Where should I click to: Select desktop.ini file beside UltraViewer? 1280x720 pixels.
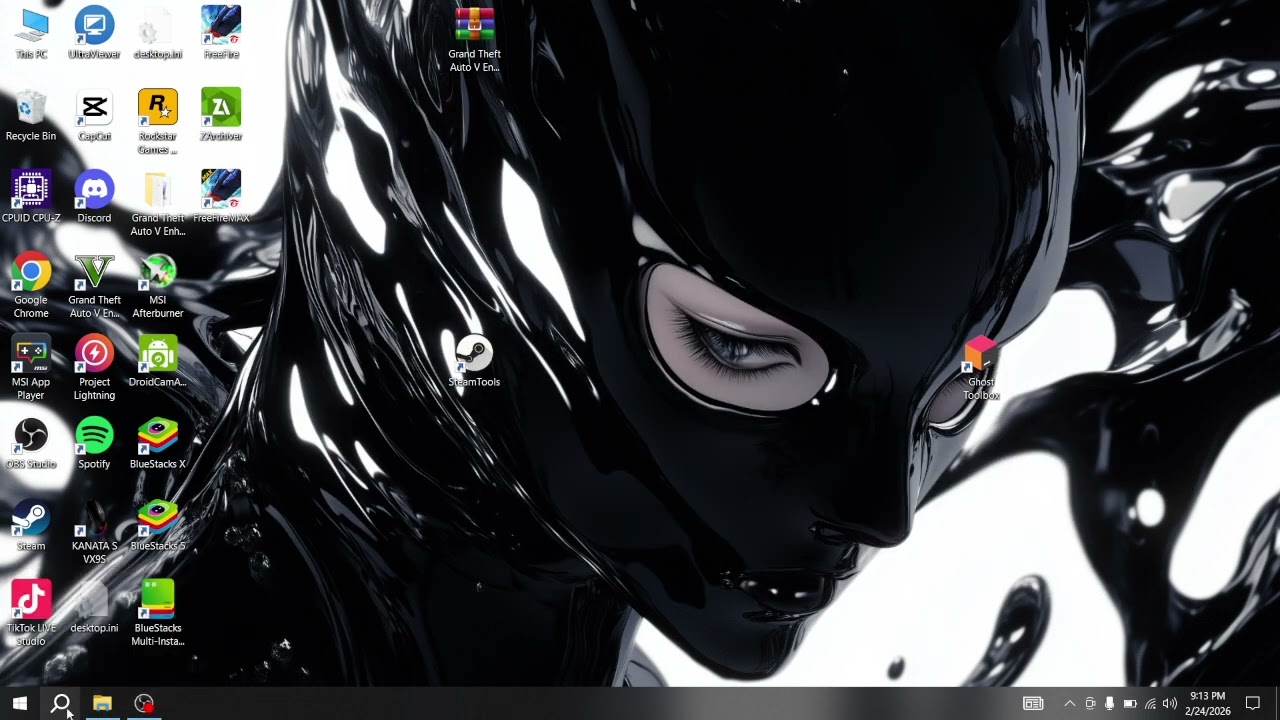click(158, 33)
